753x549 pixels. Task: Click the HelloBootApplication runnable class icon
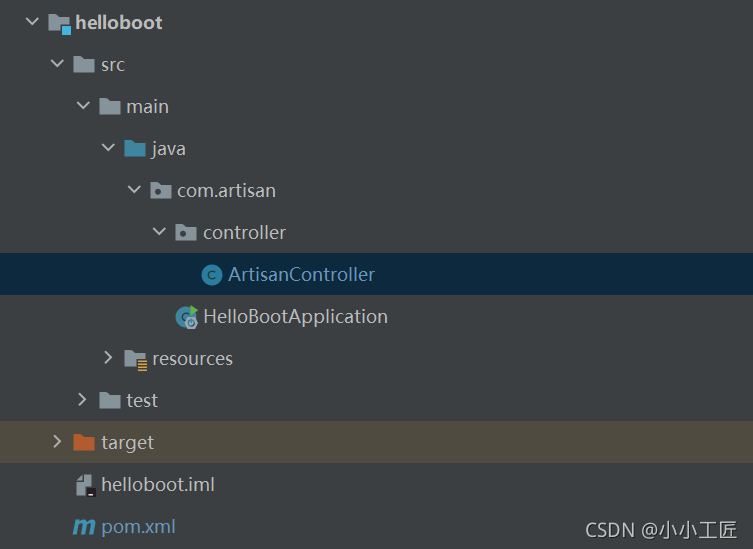[x=187, y=317]
